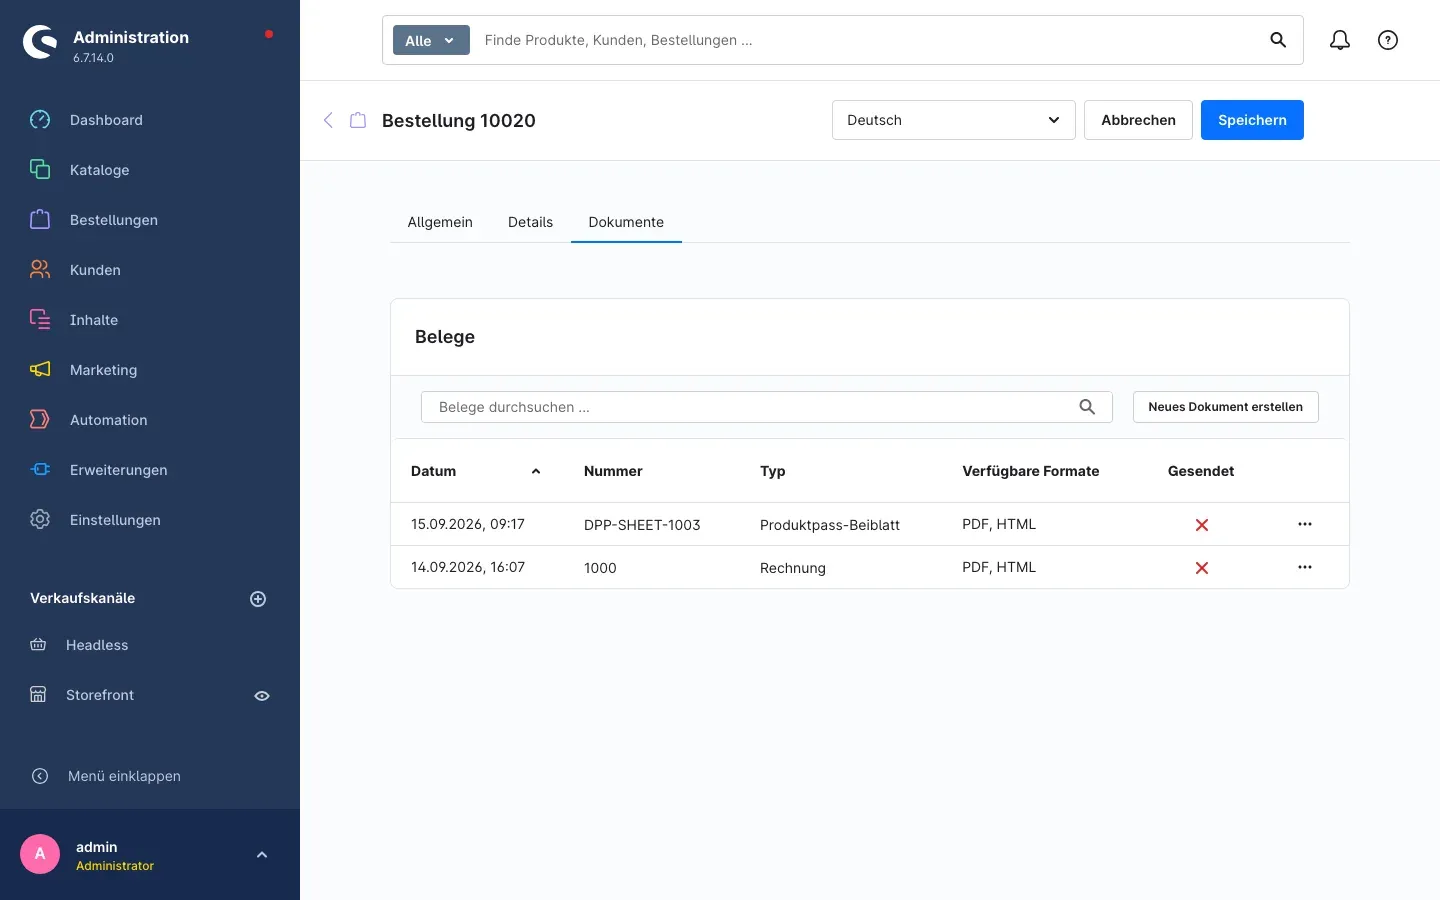
Task: Open actions menu for Rechnung 1000 row
Action: coord(1305,567)
